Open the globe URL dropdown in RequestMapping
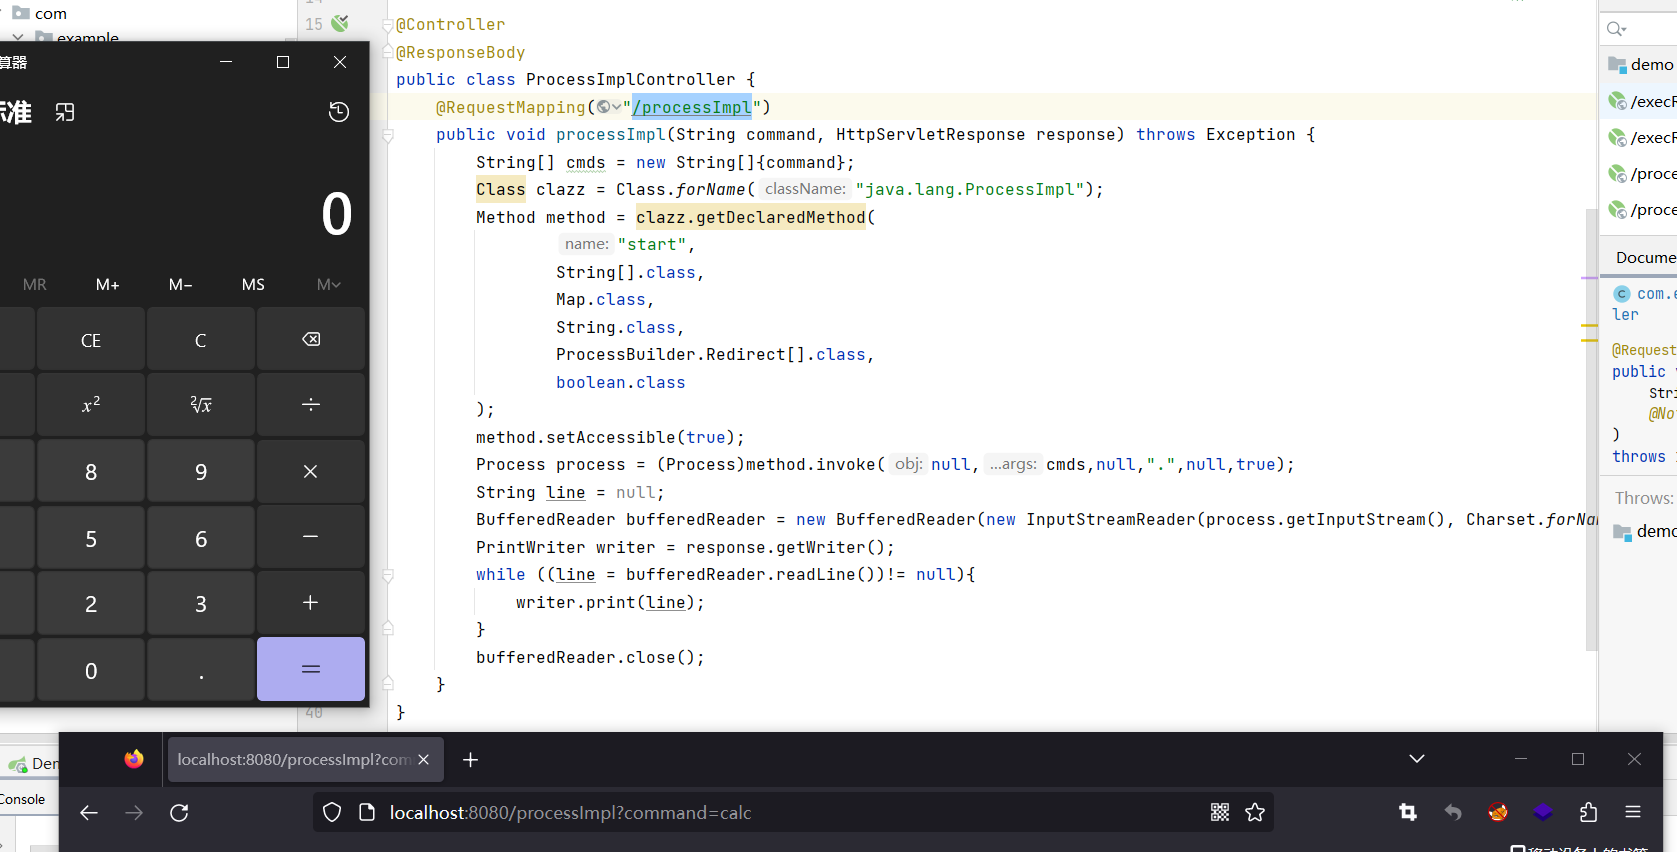The image size is (1677, 852). tap(609, 107)
